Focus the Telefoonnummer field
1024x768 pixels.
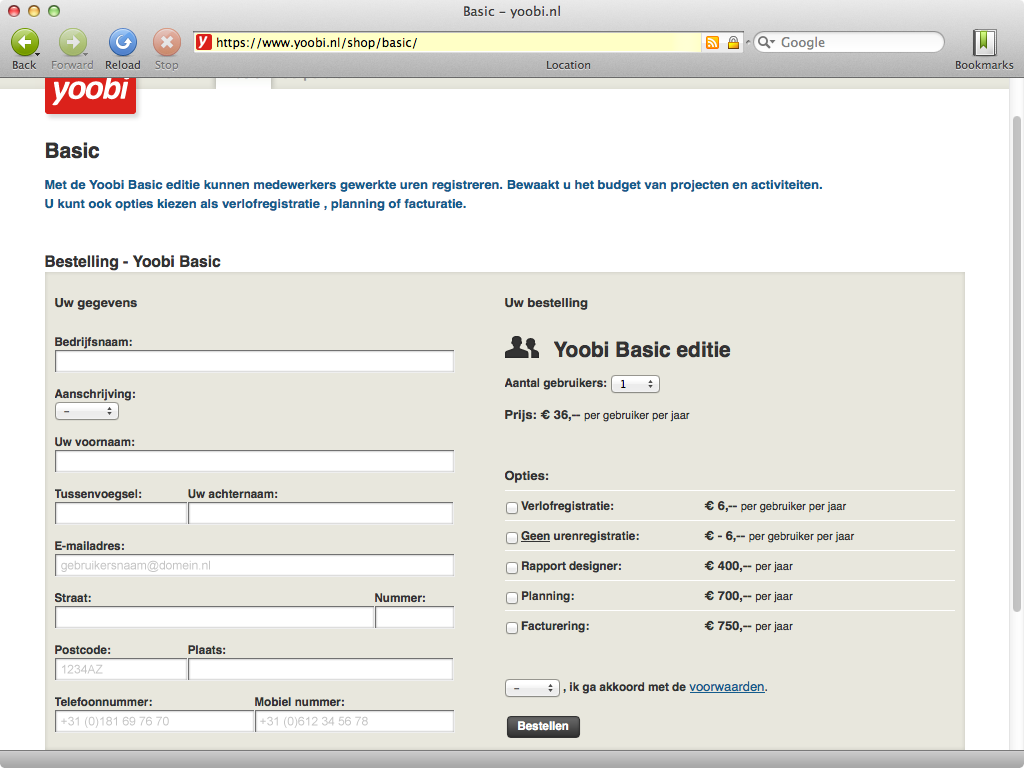tap(155, 721)
